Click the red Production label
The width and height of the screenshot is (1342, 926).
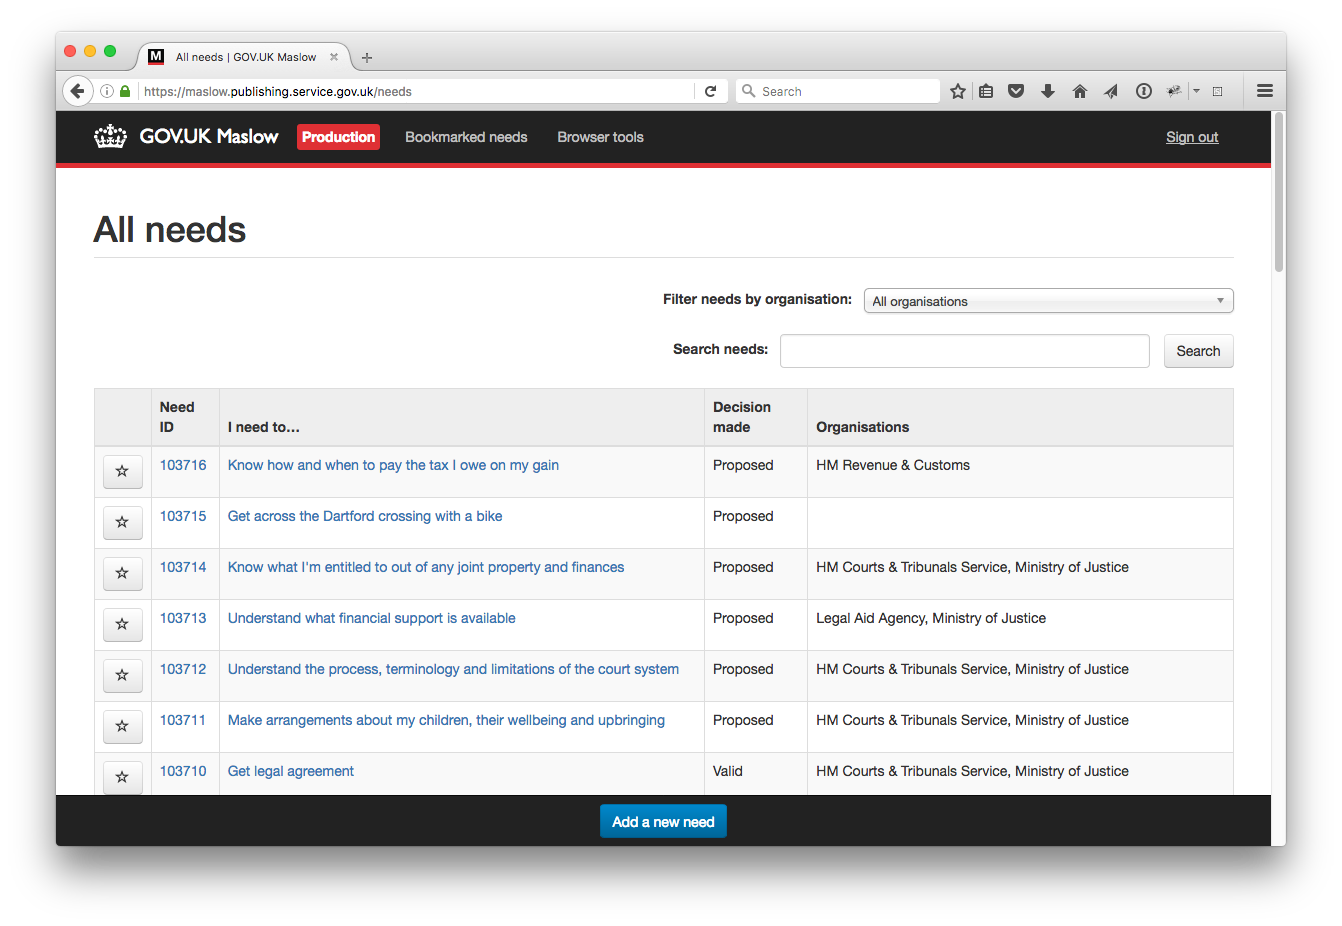[x=338, y=137]
